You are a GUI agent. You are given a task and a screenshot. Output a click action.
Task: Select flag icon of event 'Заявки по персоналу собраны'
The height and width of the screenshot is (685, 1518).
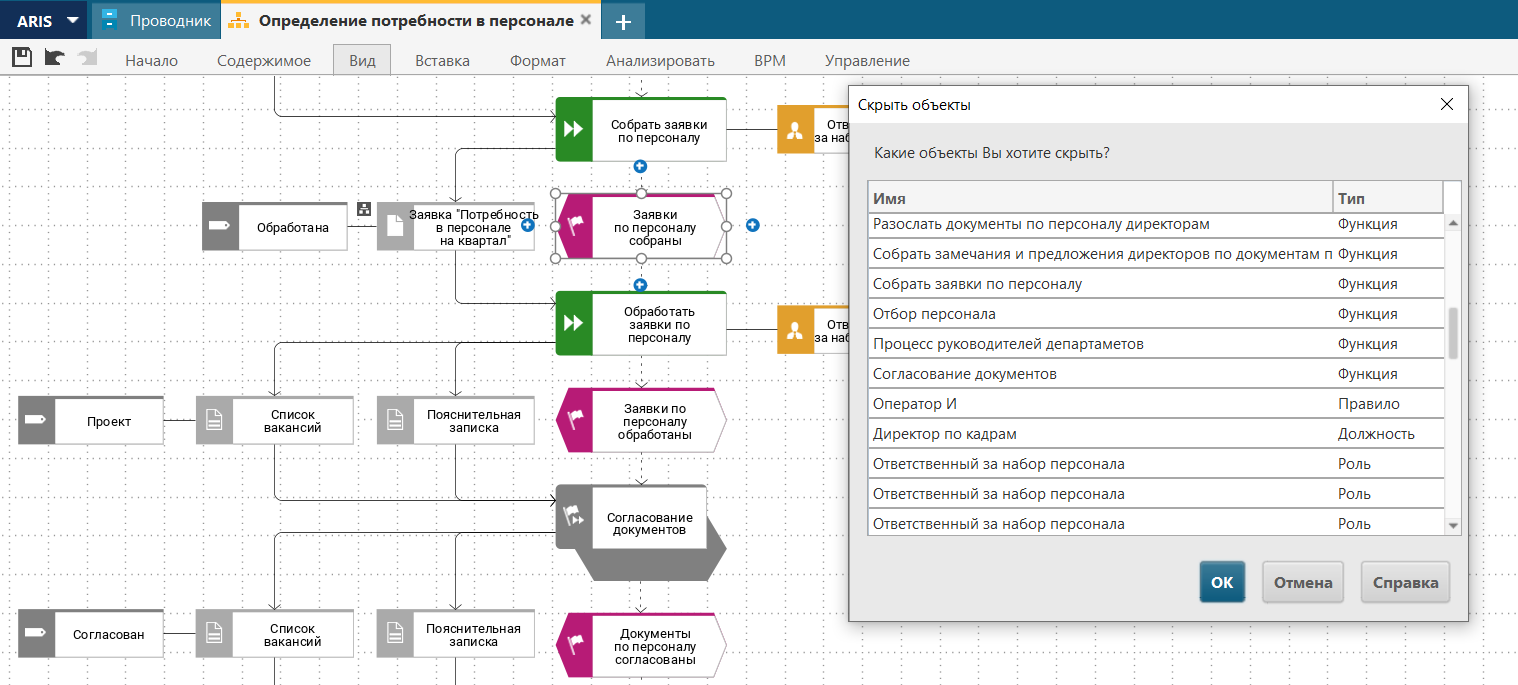574,226
